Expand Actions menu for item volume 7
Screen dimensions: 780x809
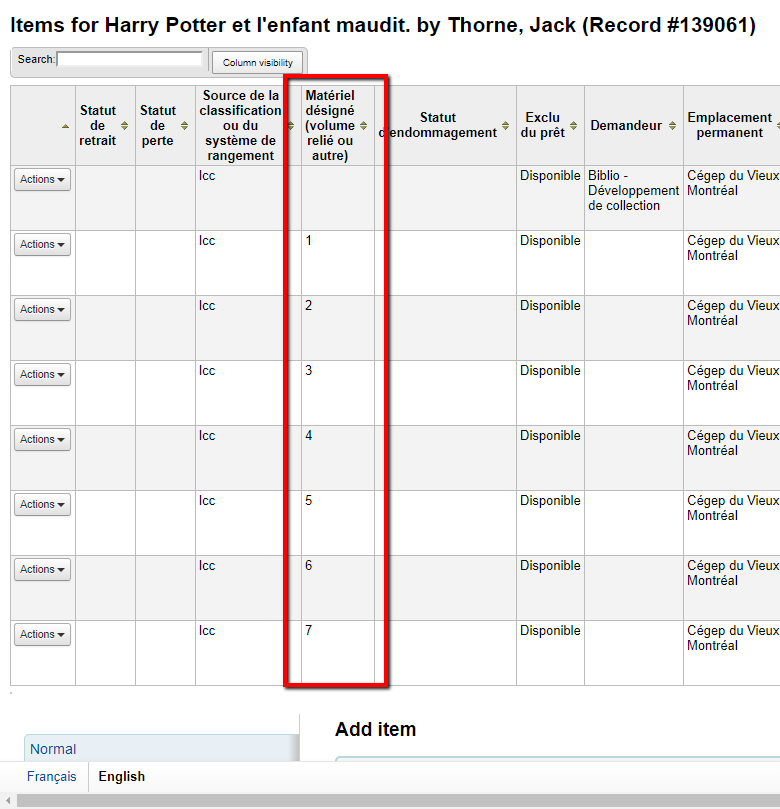tap(43, 635)
